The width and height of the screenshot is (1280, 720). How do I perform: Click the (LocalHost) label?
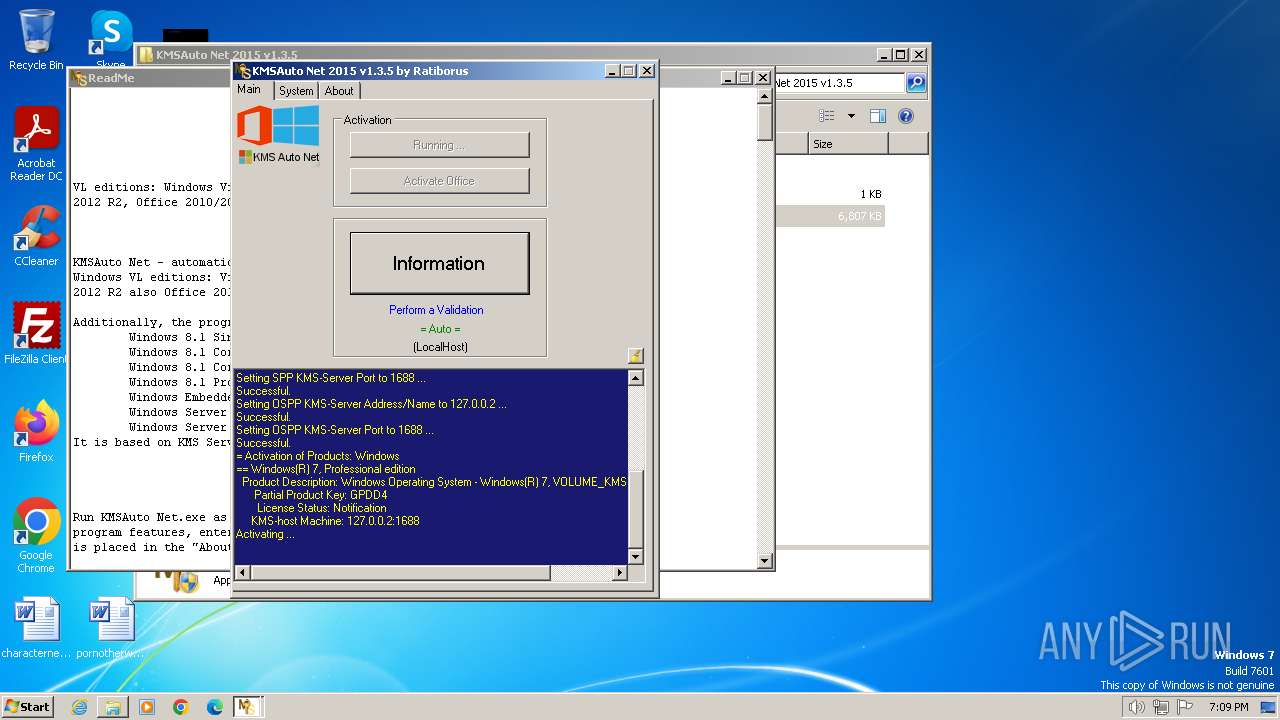[x=440, y=347]
